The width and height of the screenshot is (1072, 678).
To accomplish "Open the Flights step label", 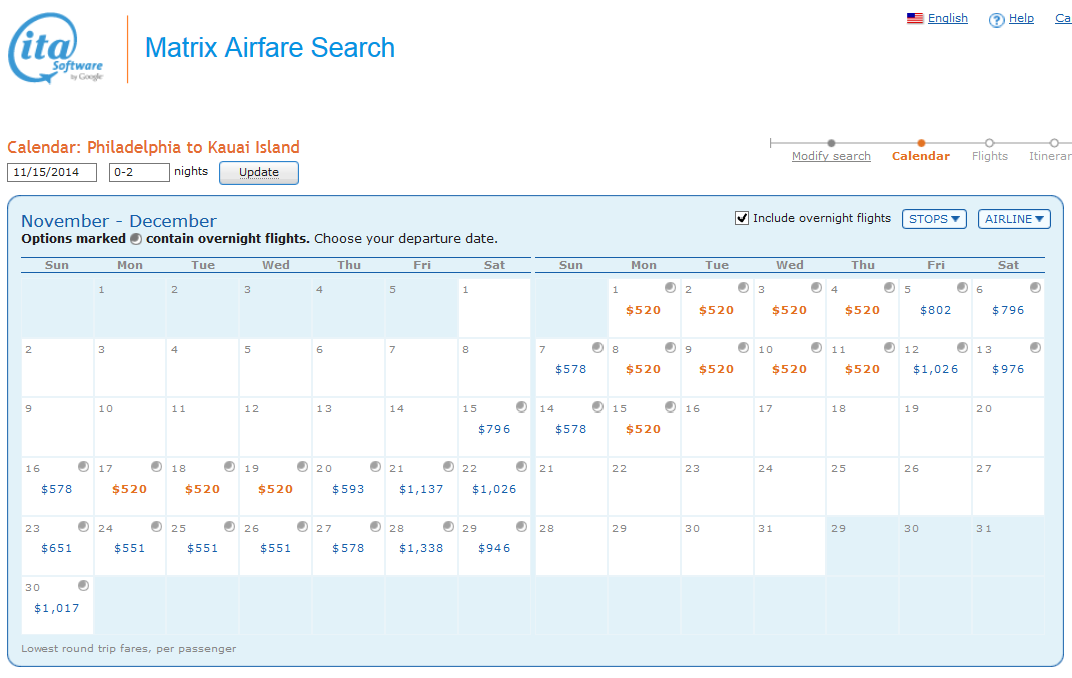I will (989, 156).
